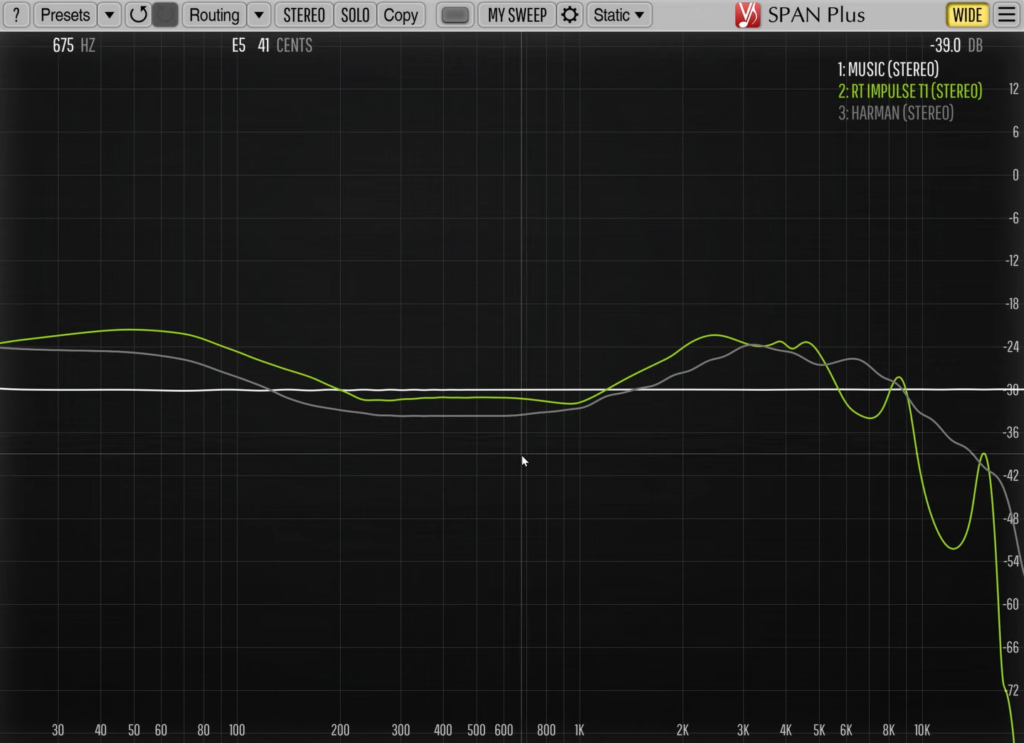Click the MY SWEEP mode name
The height and width of the screenshot is (743, 1024).
[517, 14]
